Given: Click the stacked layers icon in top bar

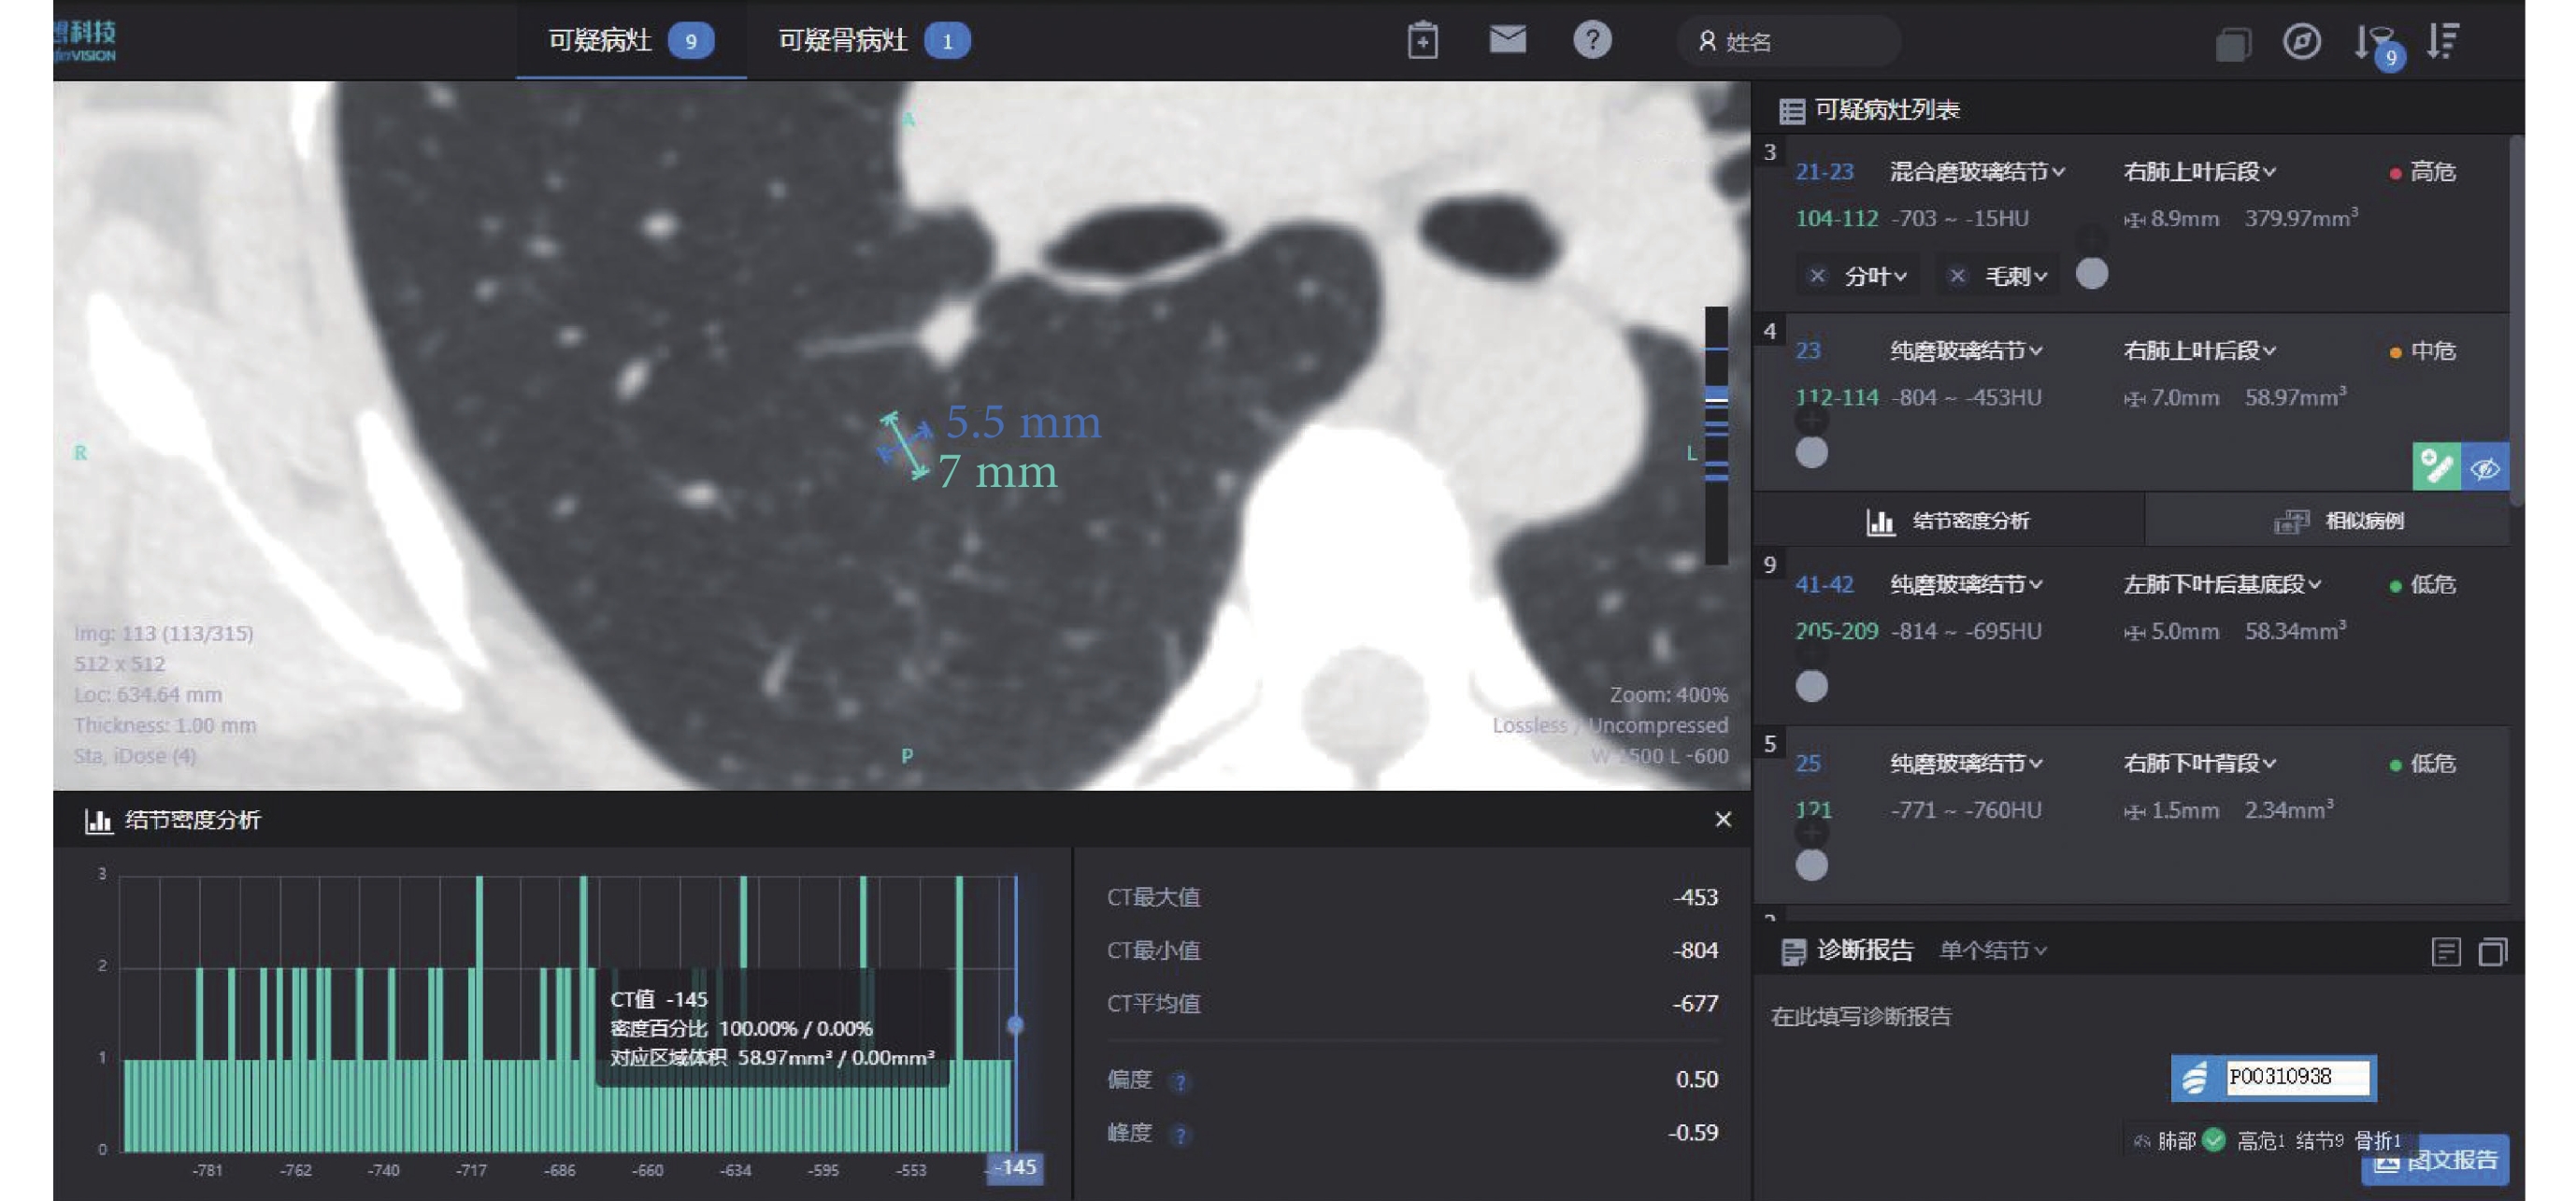Looking at the screenshot, I should coord(2232,44).
